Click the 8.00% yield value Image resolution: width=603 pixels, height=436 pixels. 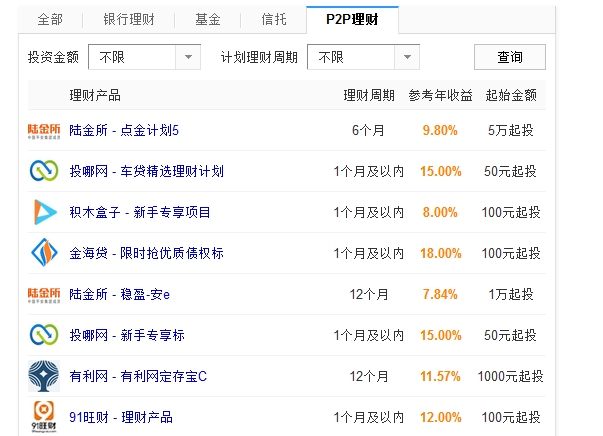(440, 212)
